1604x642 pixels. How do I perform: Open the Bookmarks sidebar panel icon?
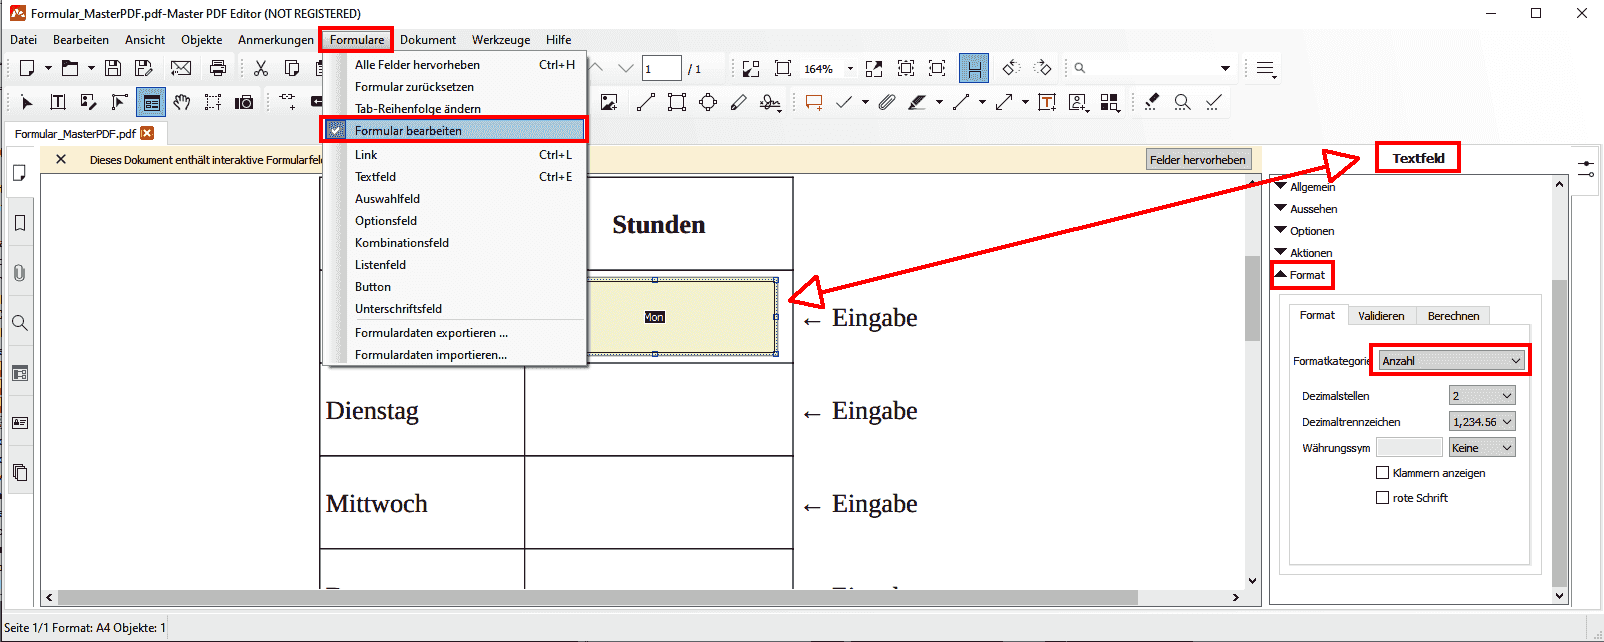pyautogui.click(x=20, y=223)
